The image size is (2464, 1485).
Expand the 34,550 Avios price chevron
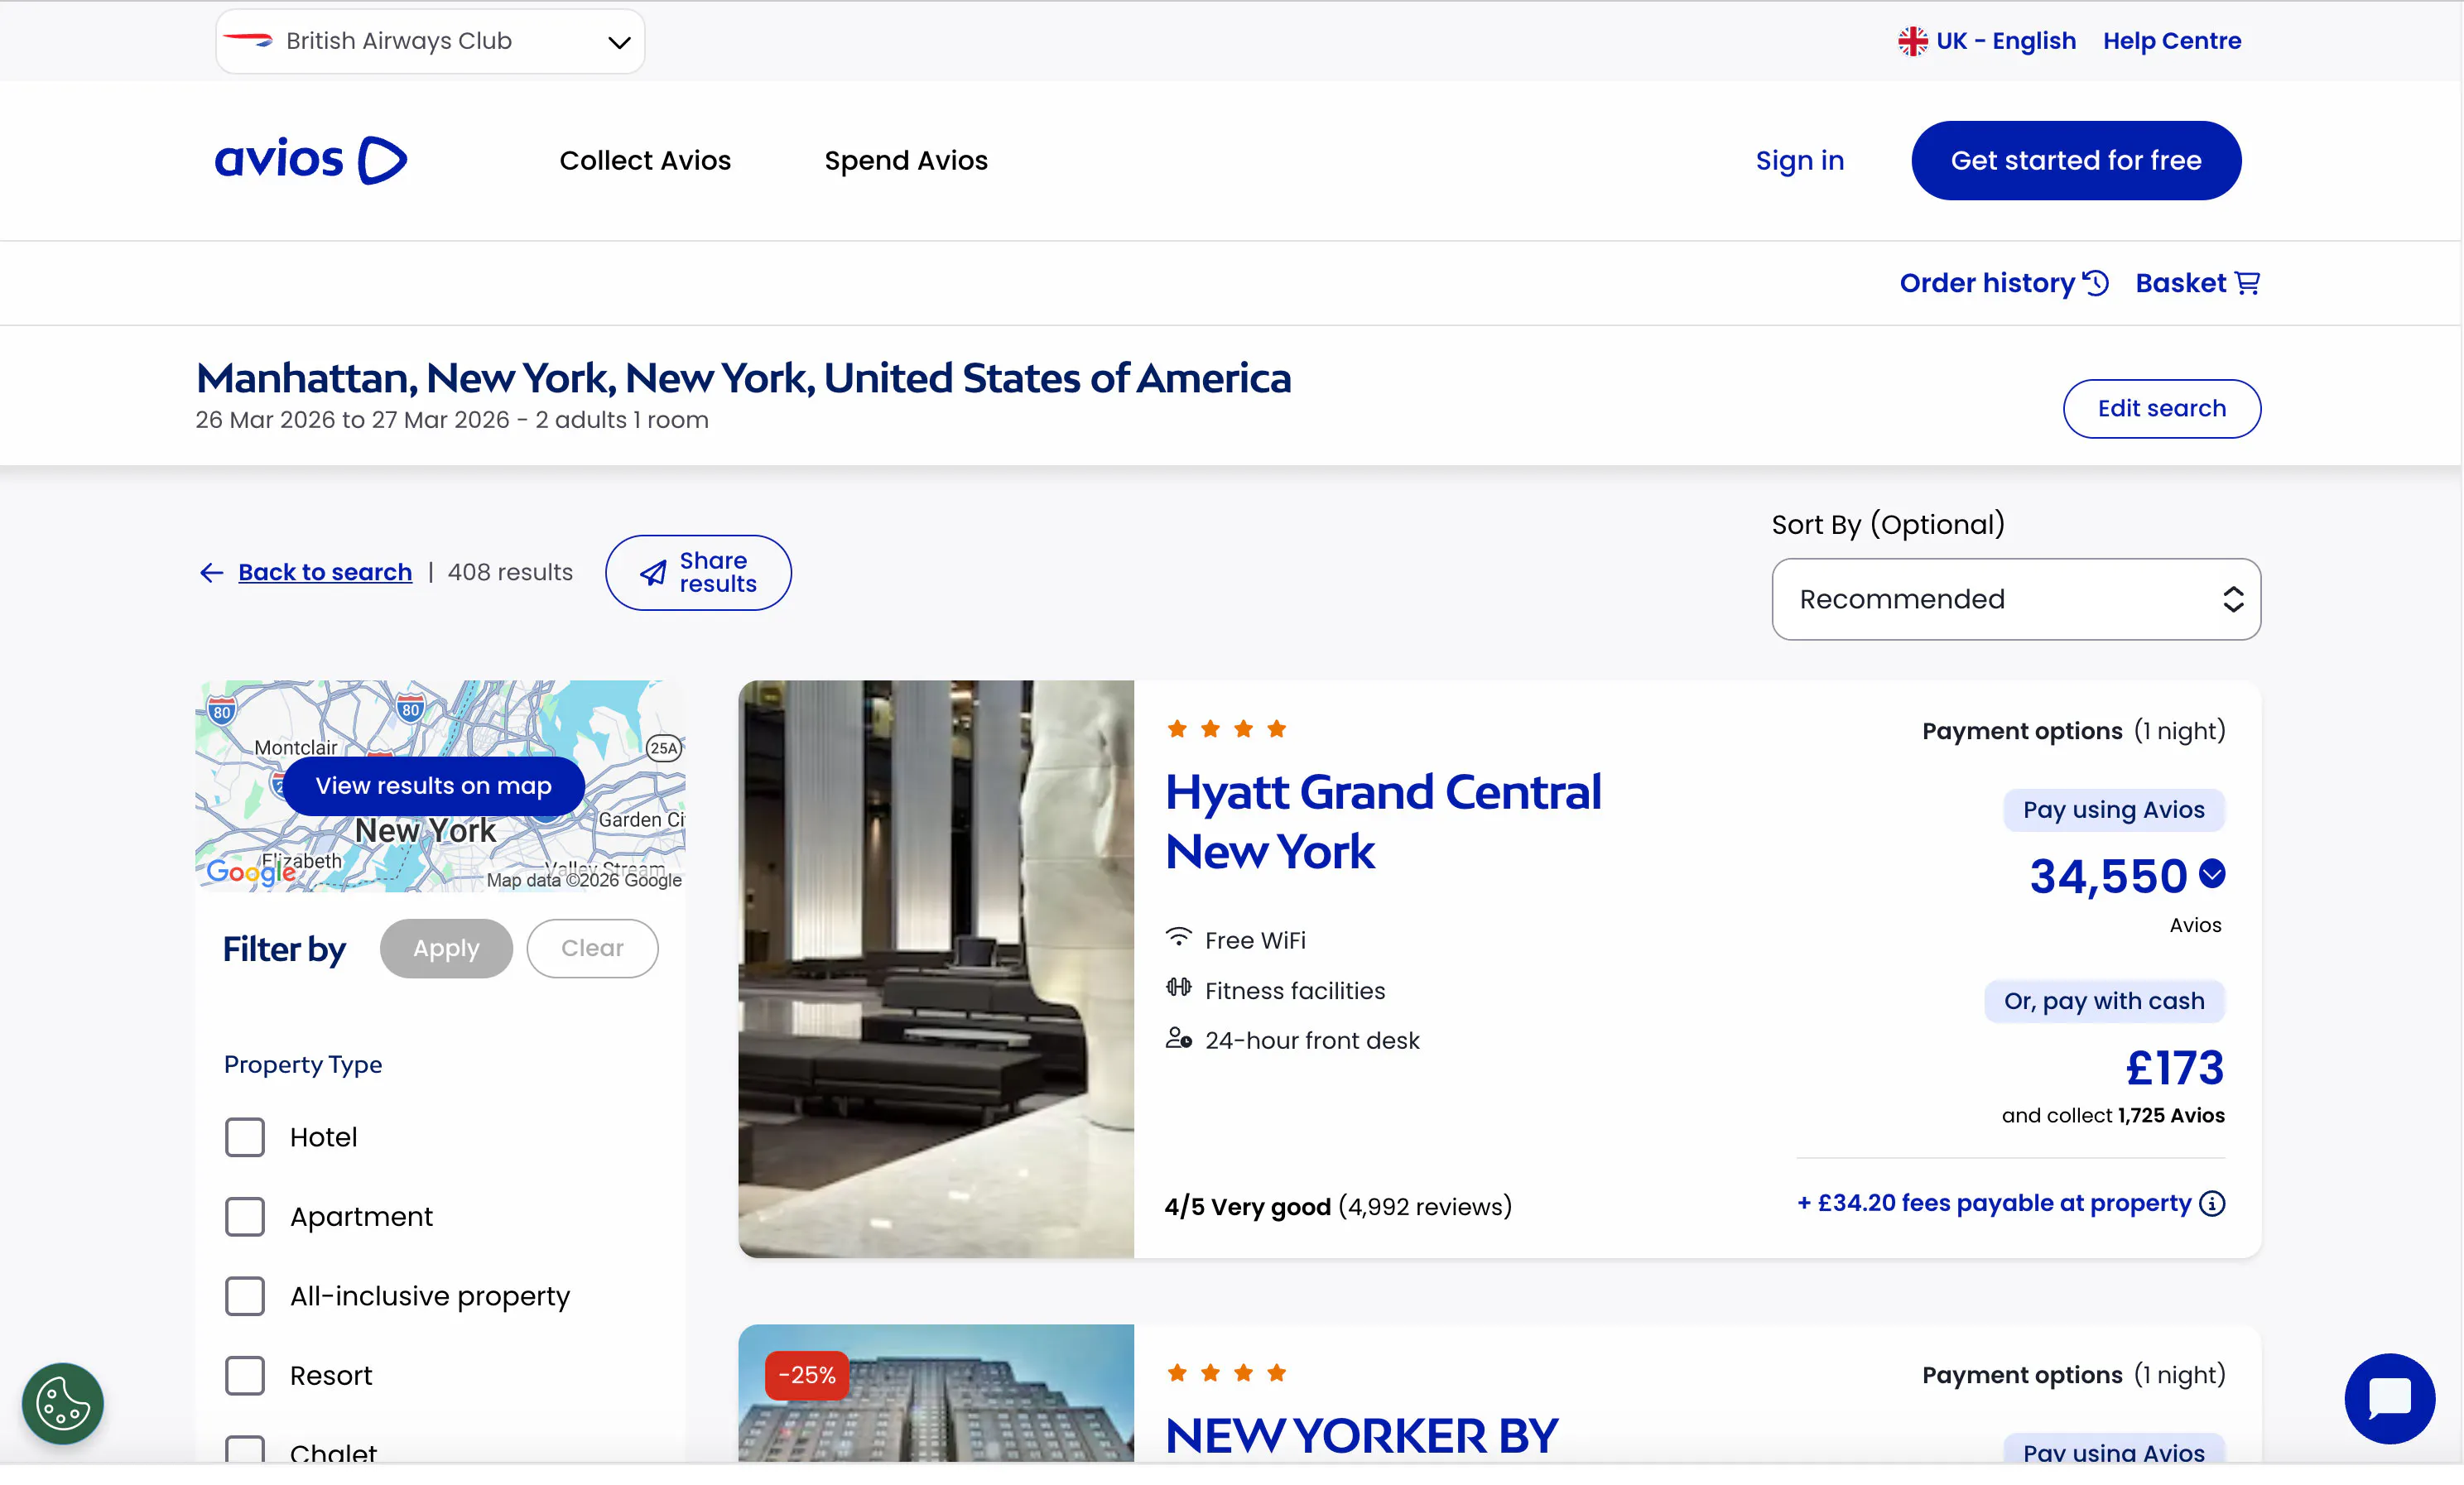[2212, 874]
